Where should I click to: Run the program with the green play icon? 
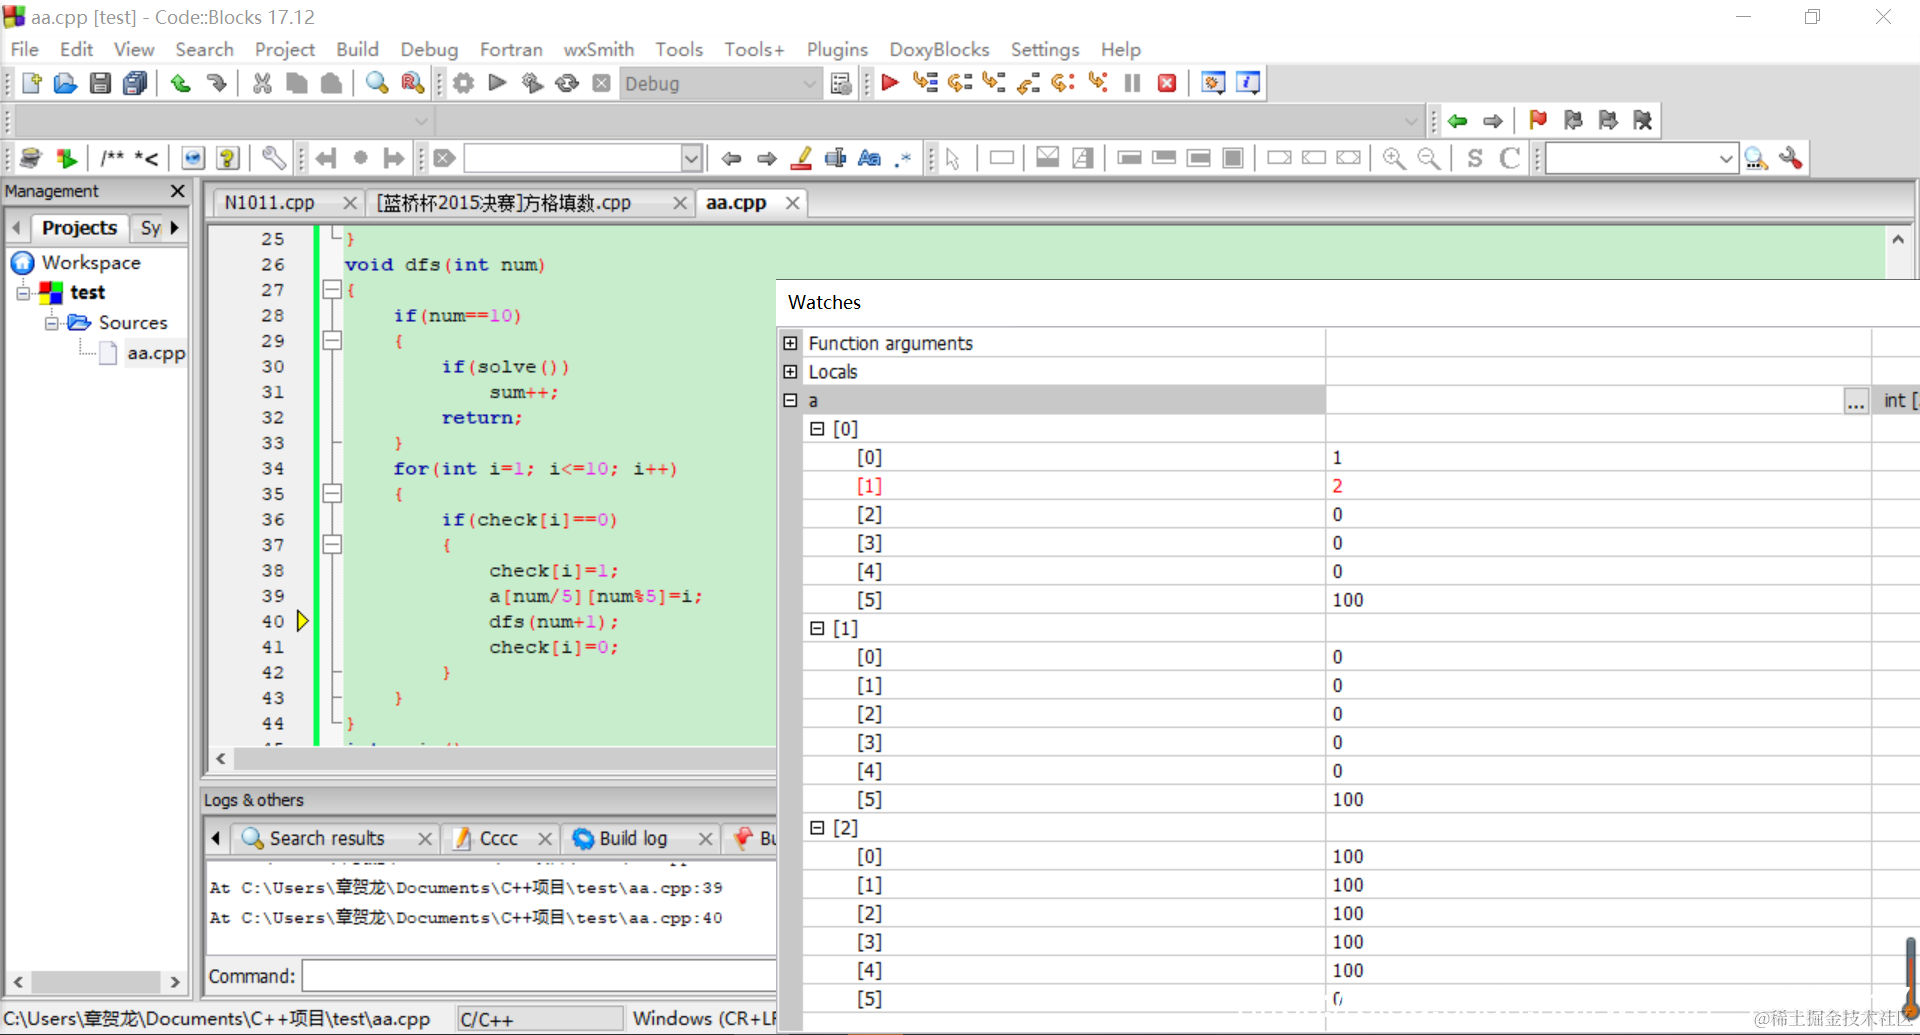[497, 83]
